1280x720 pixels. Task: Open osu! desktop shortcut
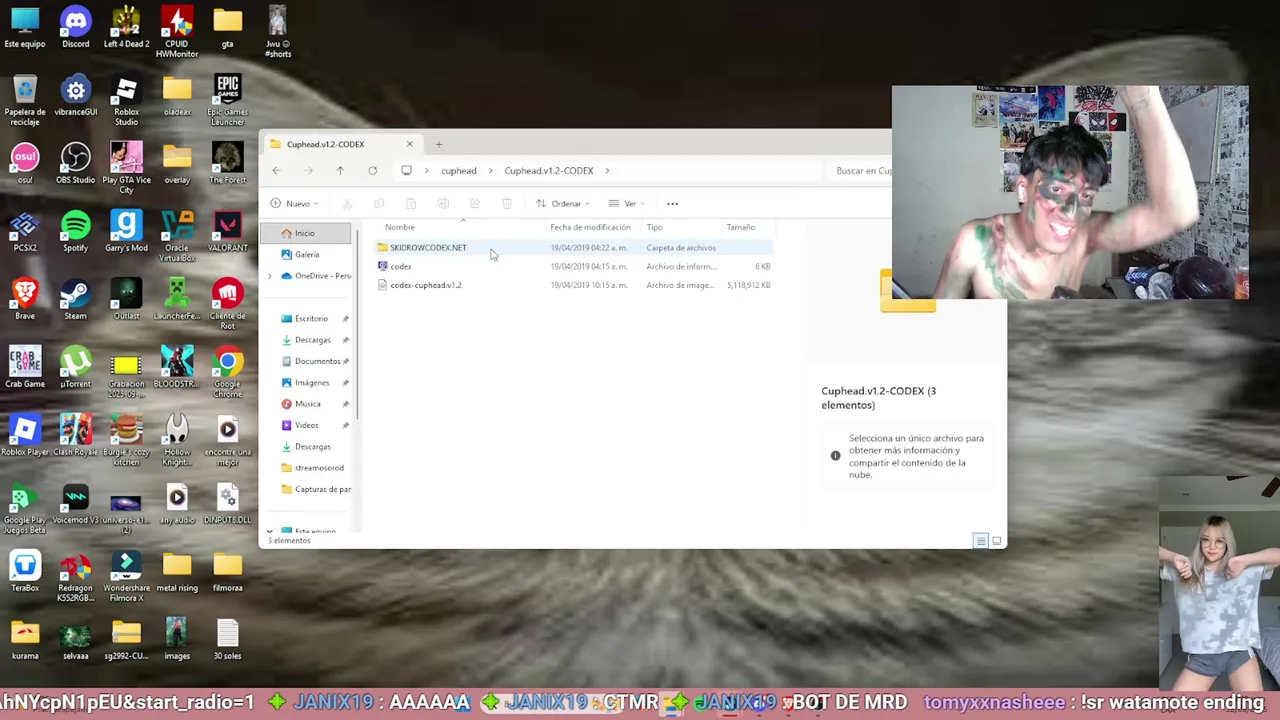(x=25, y=163)
